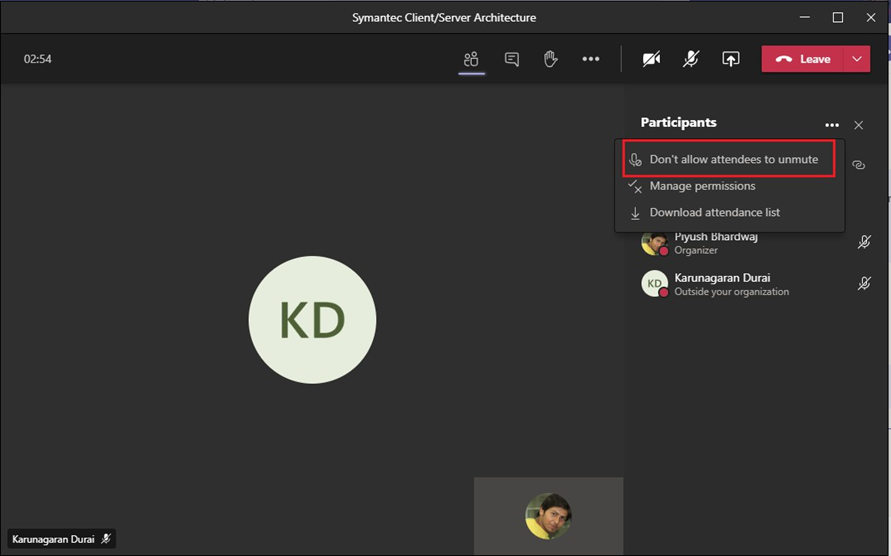Select Piyush Bhardwaj participant entry
Image resolution: width=891 pixels, height=556 pixels.
click(x=756, y=243)
